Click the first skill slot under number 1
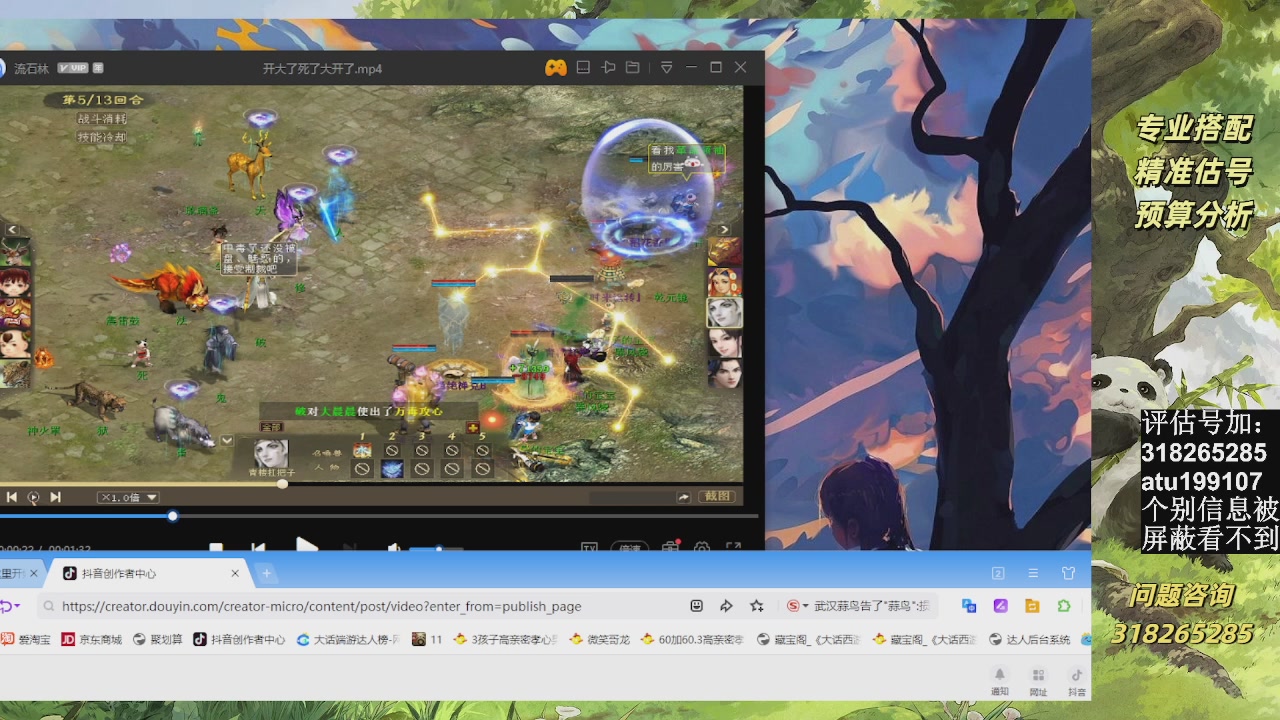The height and width of the screenshot is (720, 1280). [x=362, y=451]
